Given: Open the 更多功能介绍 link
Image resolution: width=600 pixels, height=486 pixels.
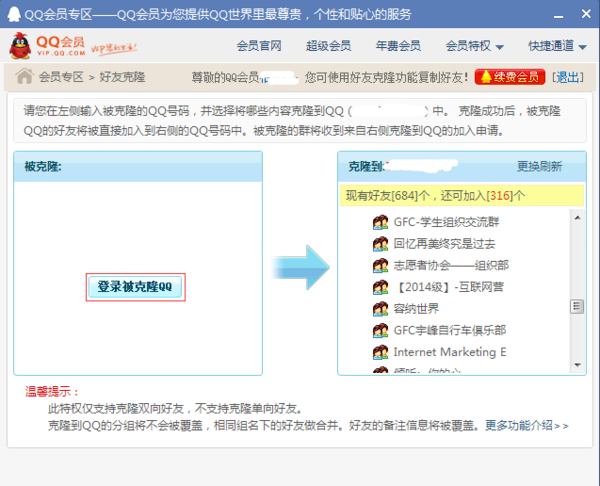Looking at the screenshot, I should coord(526,425).
